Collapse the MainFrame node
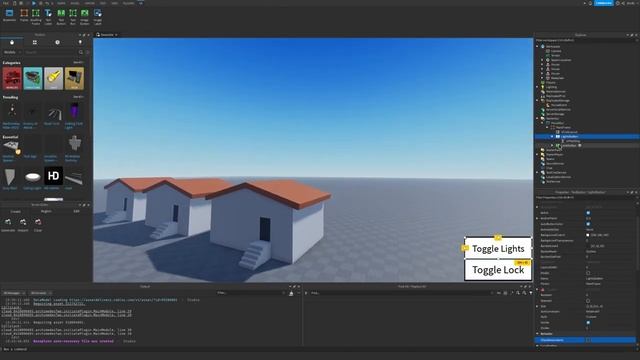This screenshot has width=640, height=360. pyautogui.click(x=547, y=127)
